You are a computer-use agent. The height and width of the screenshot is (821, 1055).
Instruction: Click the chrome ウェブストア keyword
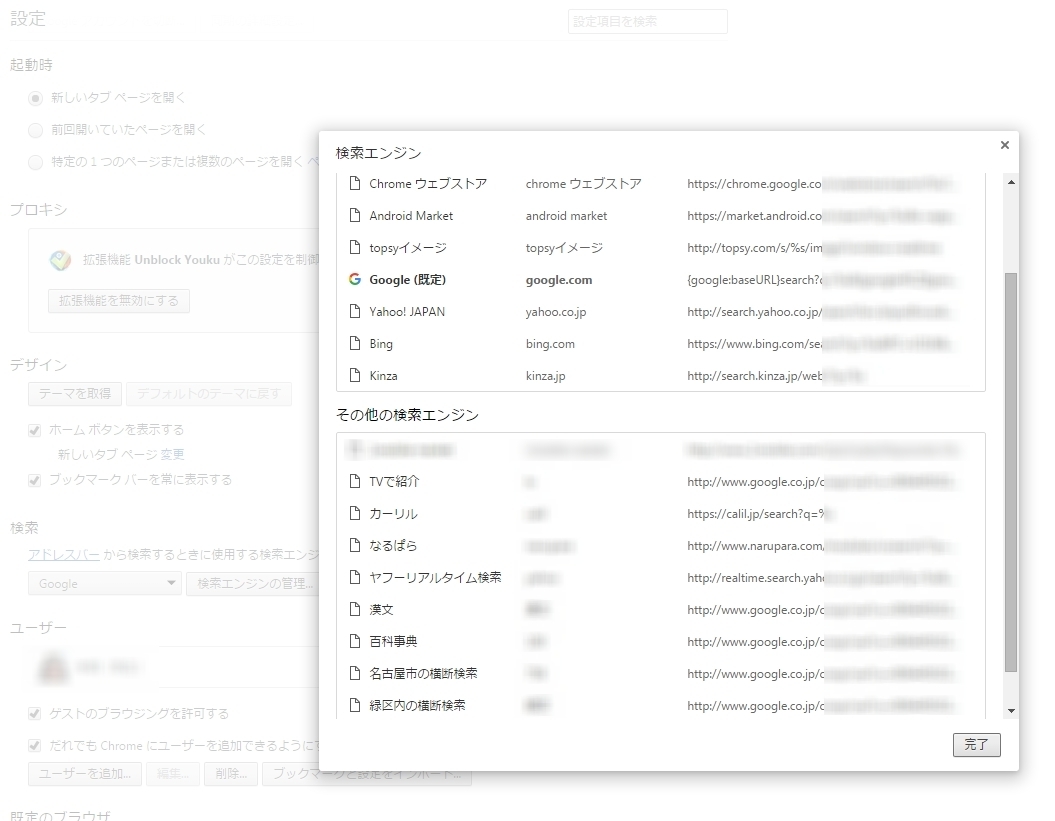click(583, 184)
